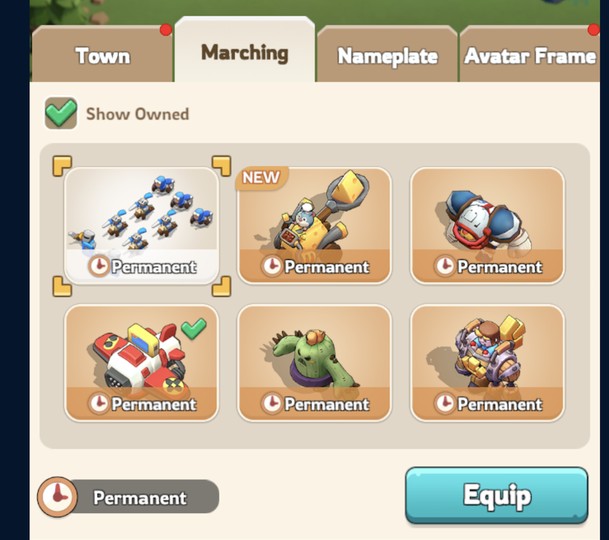Click the Equip button
The image size is (609, 540).
pos(497,495)
